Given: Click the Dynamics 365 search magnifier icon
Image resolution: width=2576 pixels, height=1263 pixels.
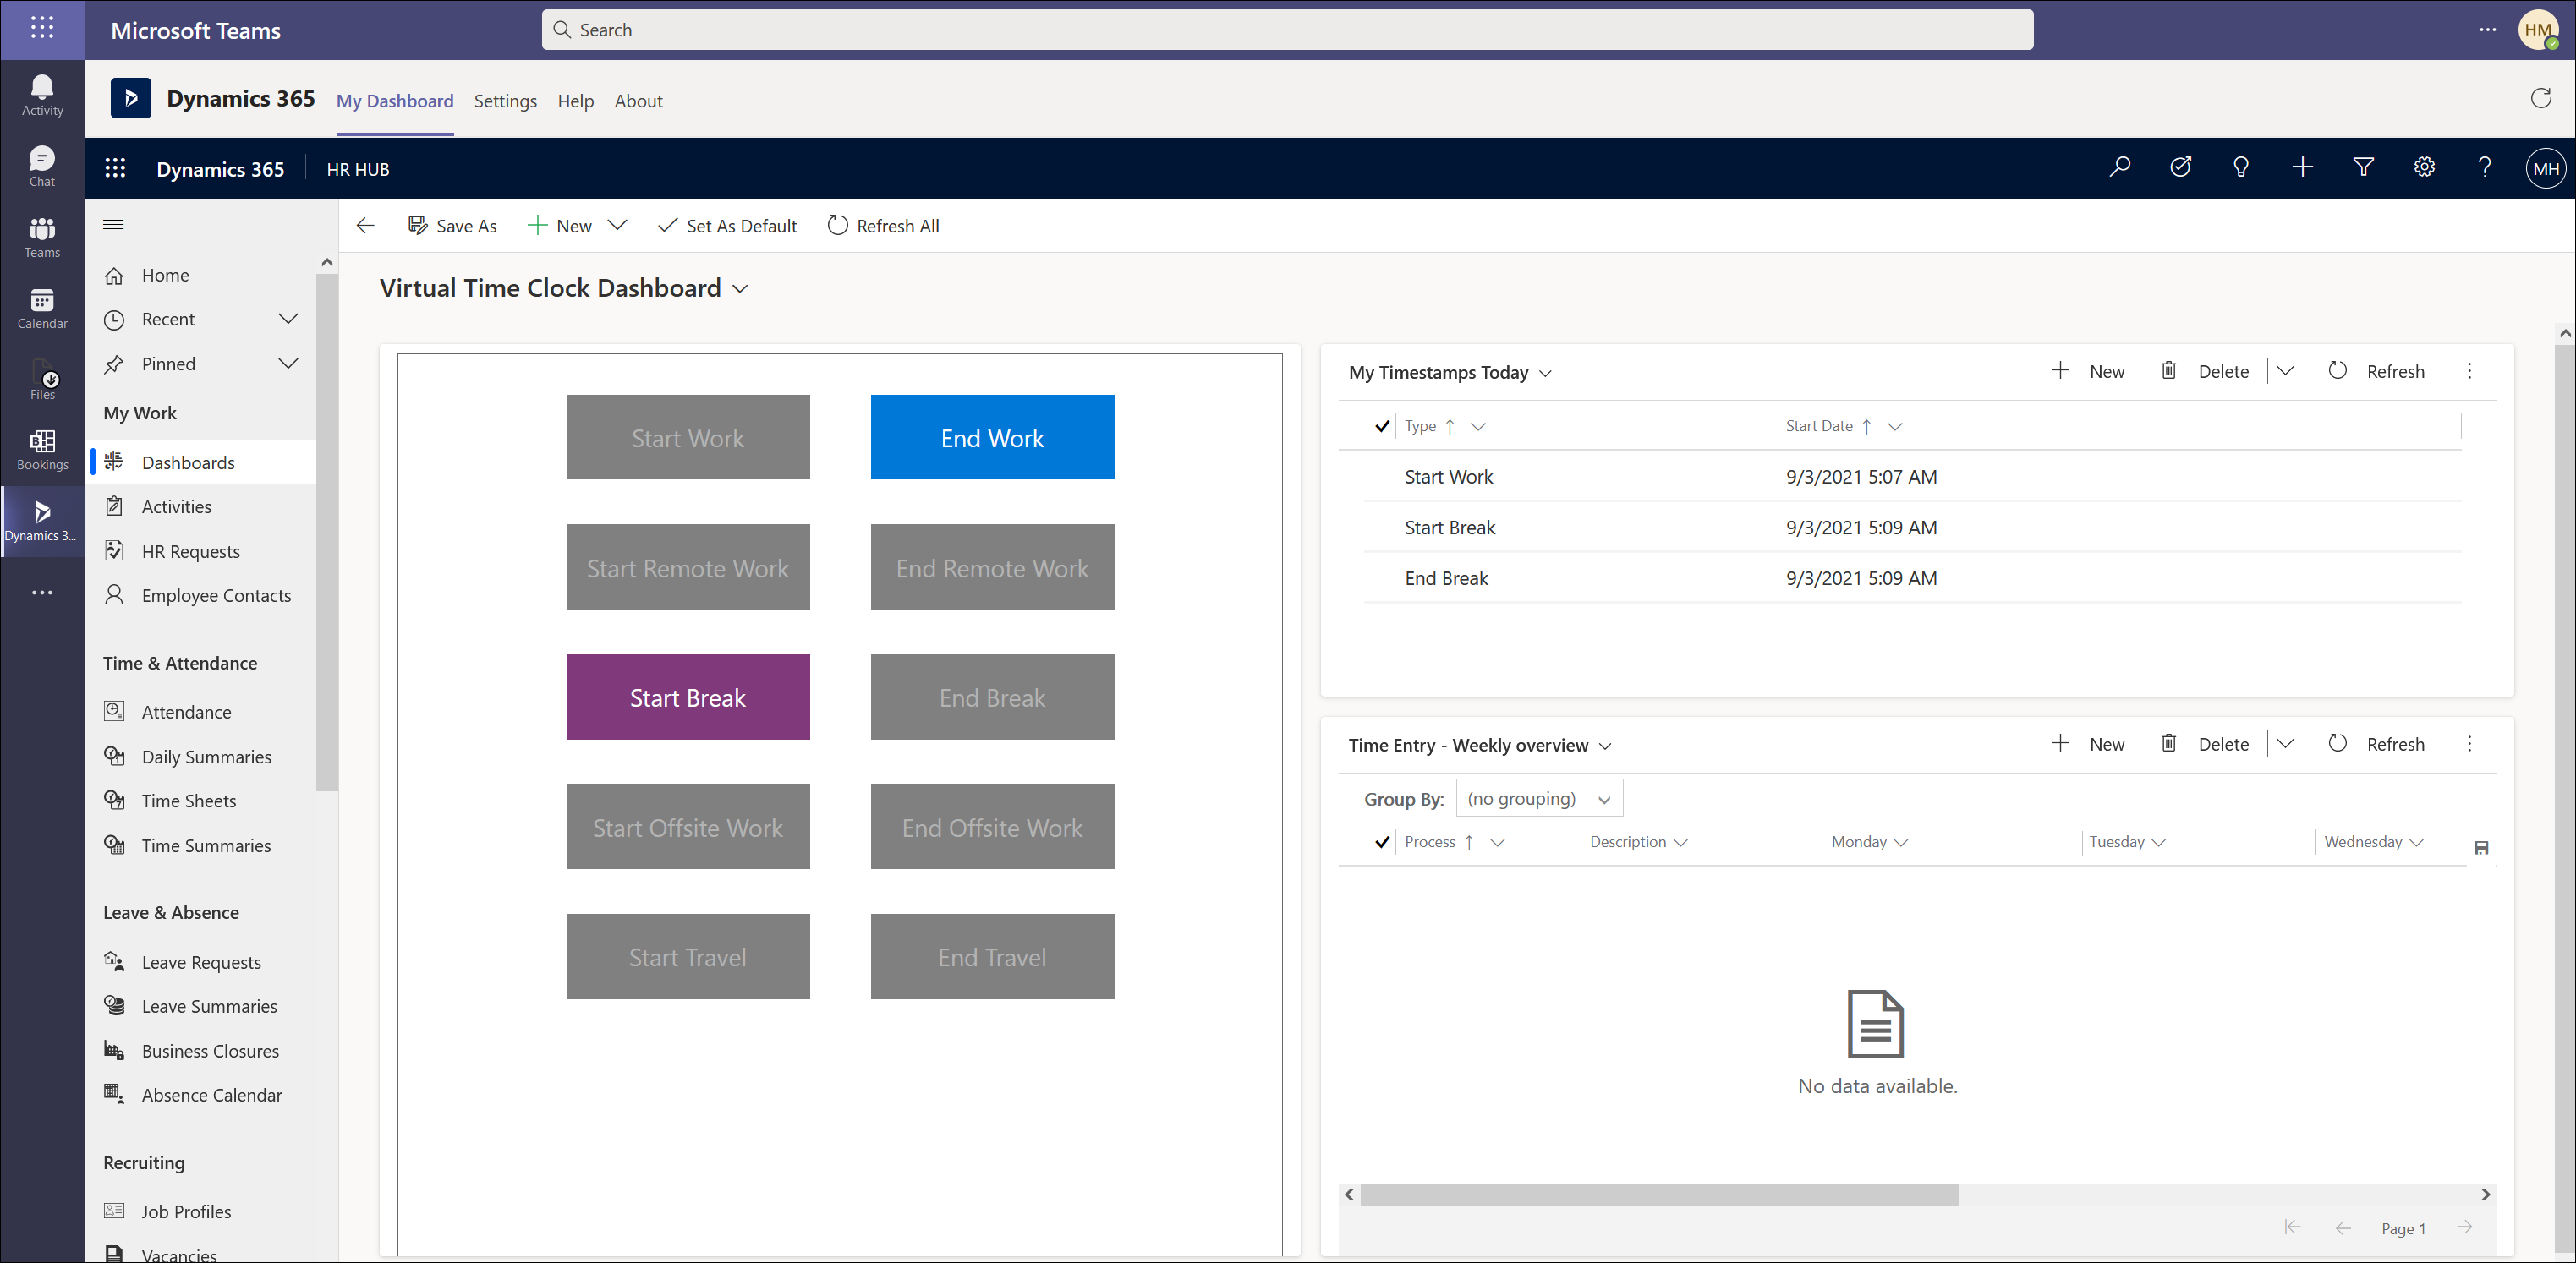Looking at the screenshot, I should click(x=2119, y=168).
